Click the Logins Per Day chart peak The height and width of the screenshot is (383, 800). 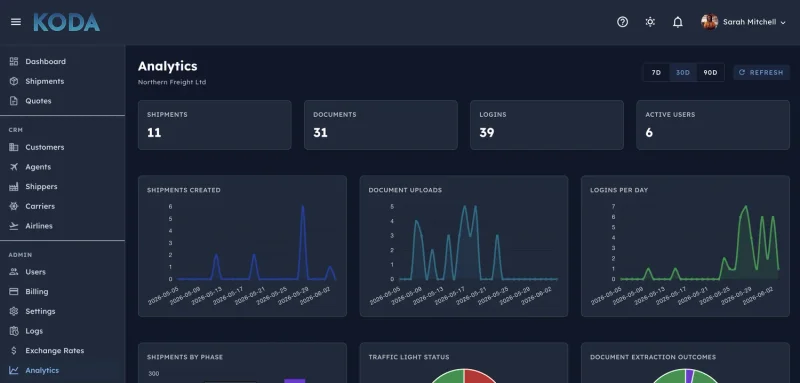click(746, 207)
